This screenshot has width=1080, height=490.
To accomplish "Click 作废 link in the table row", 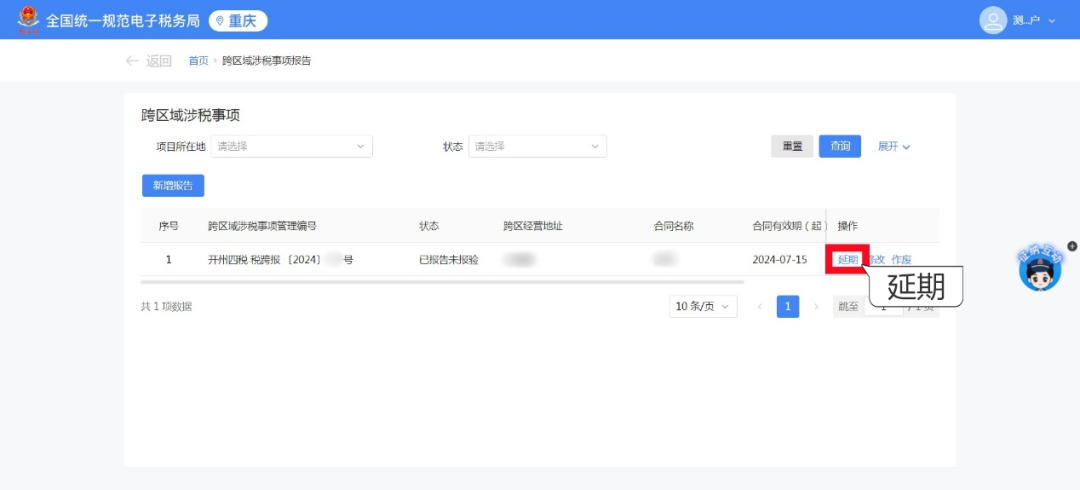I will [901, 260].
